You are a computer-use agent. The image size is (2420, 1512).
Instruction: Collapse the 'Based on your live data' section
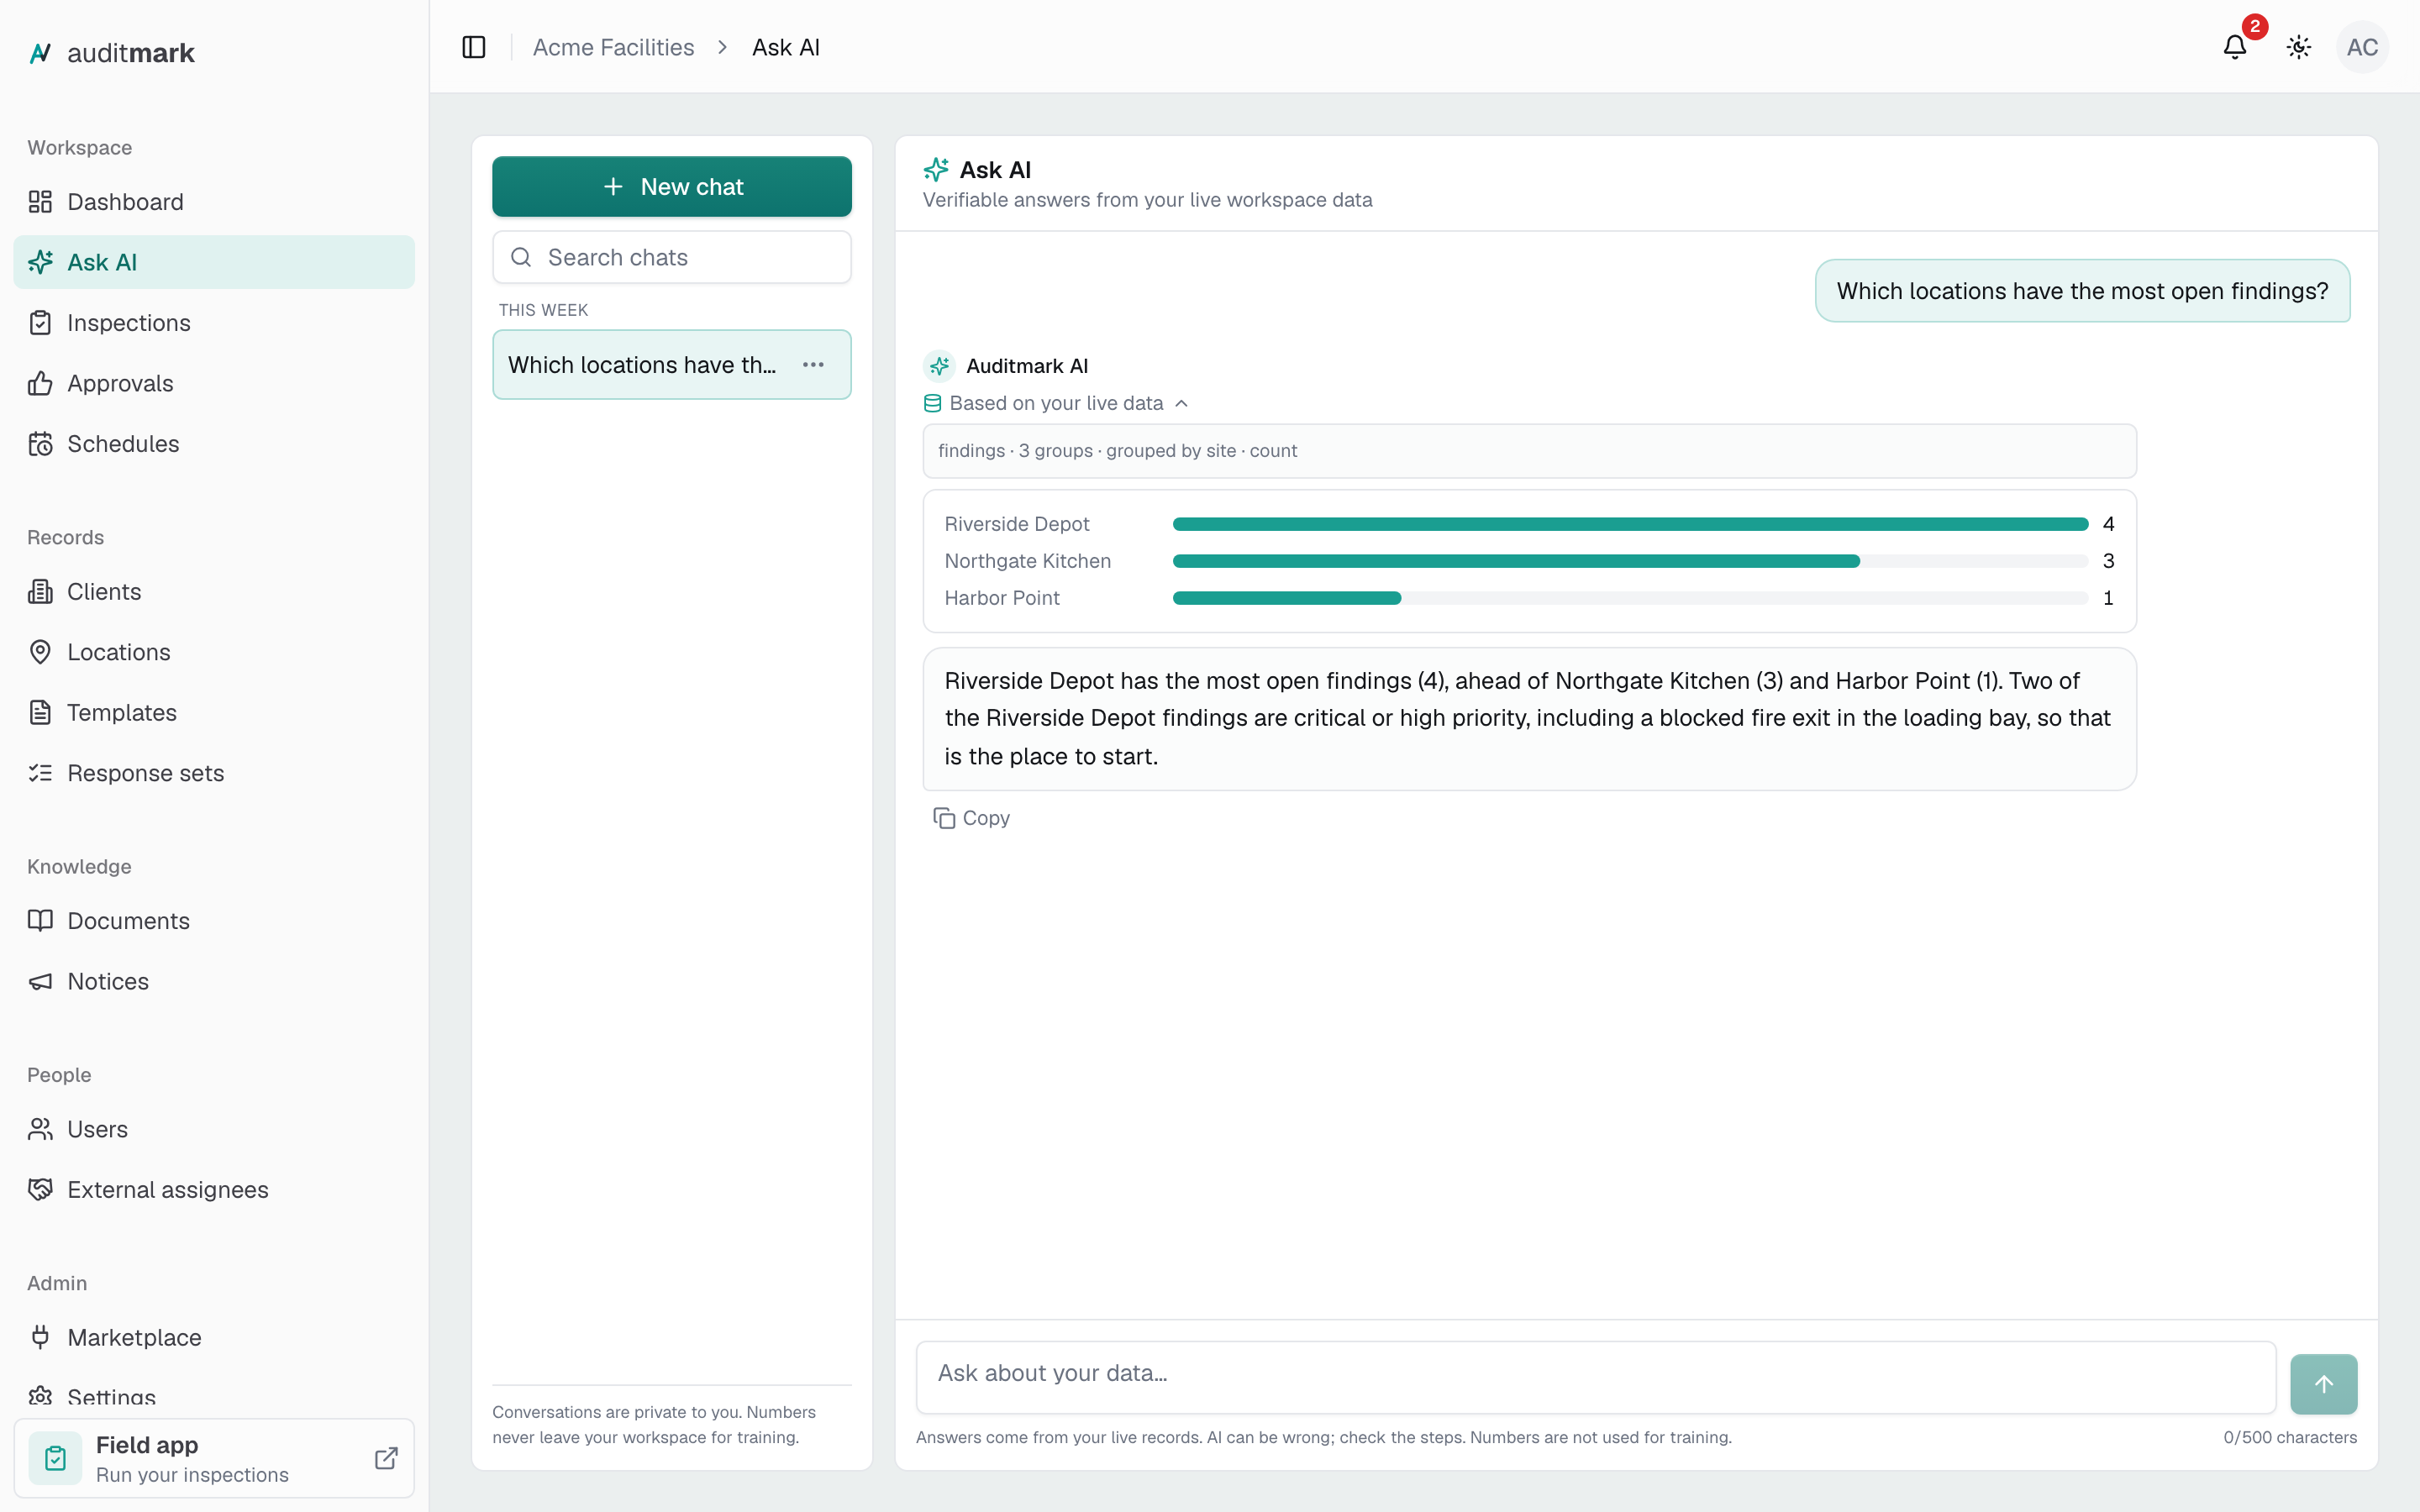(1056, 403)
